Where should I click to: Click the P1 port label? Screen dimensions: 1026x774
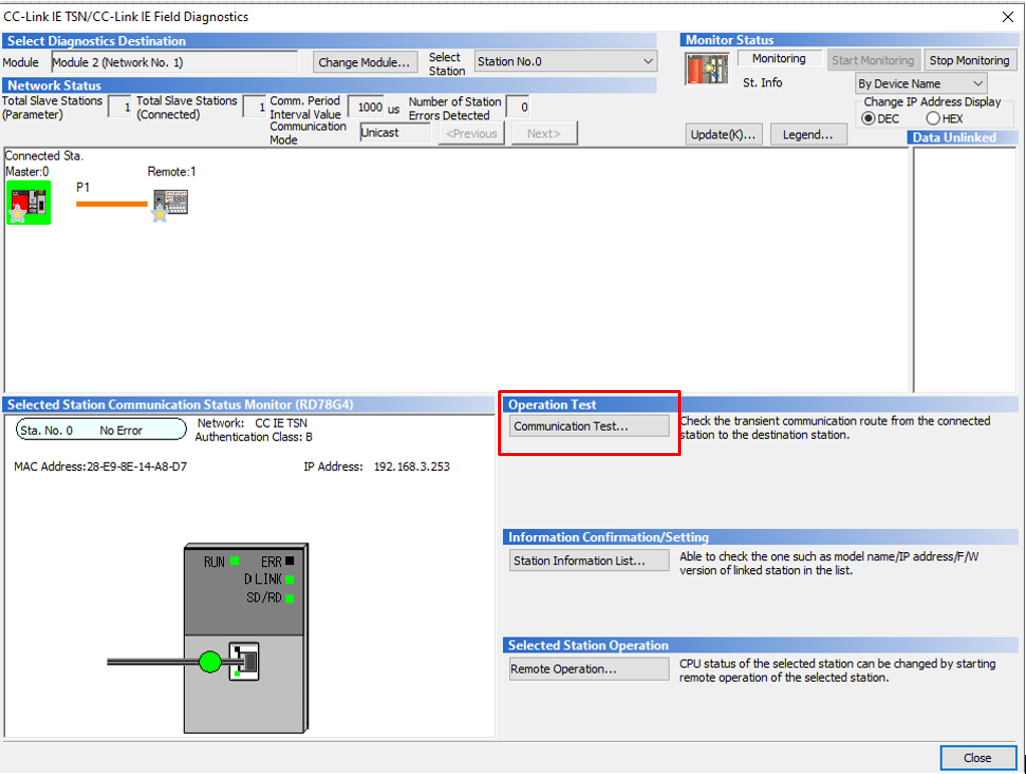(x=83, y=188)
